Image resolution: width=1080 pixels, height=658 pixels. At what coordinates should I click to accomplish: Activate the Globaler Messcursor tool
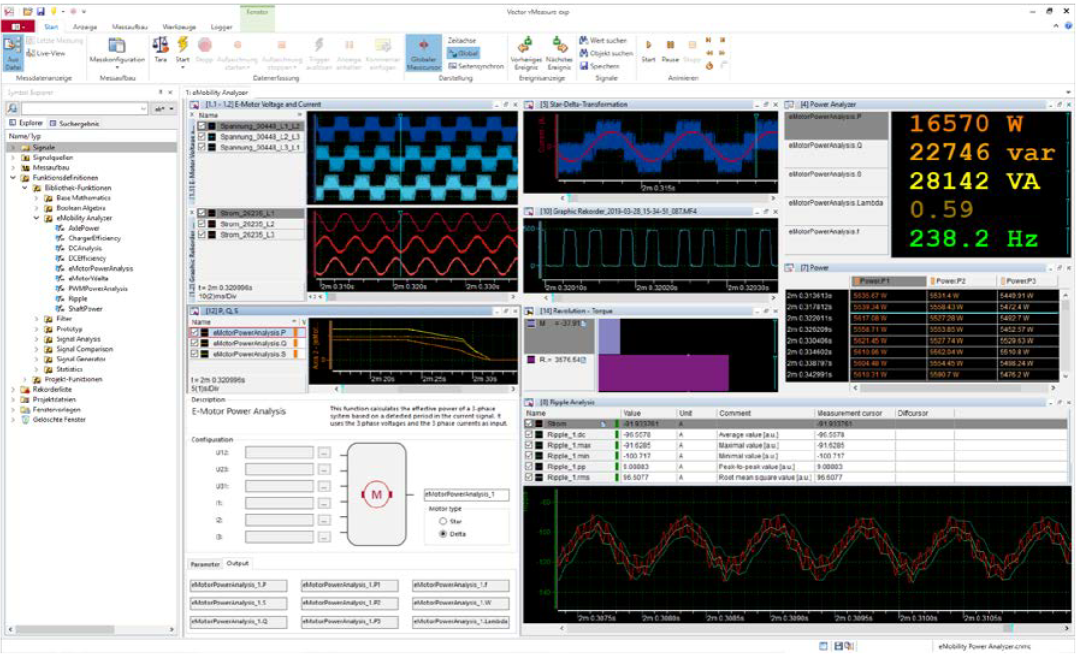[x=424, y=49]
